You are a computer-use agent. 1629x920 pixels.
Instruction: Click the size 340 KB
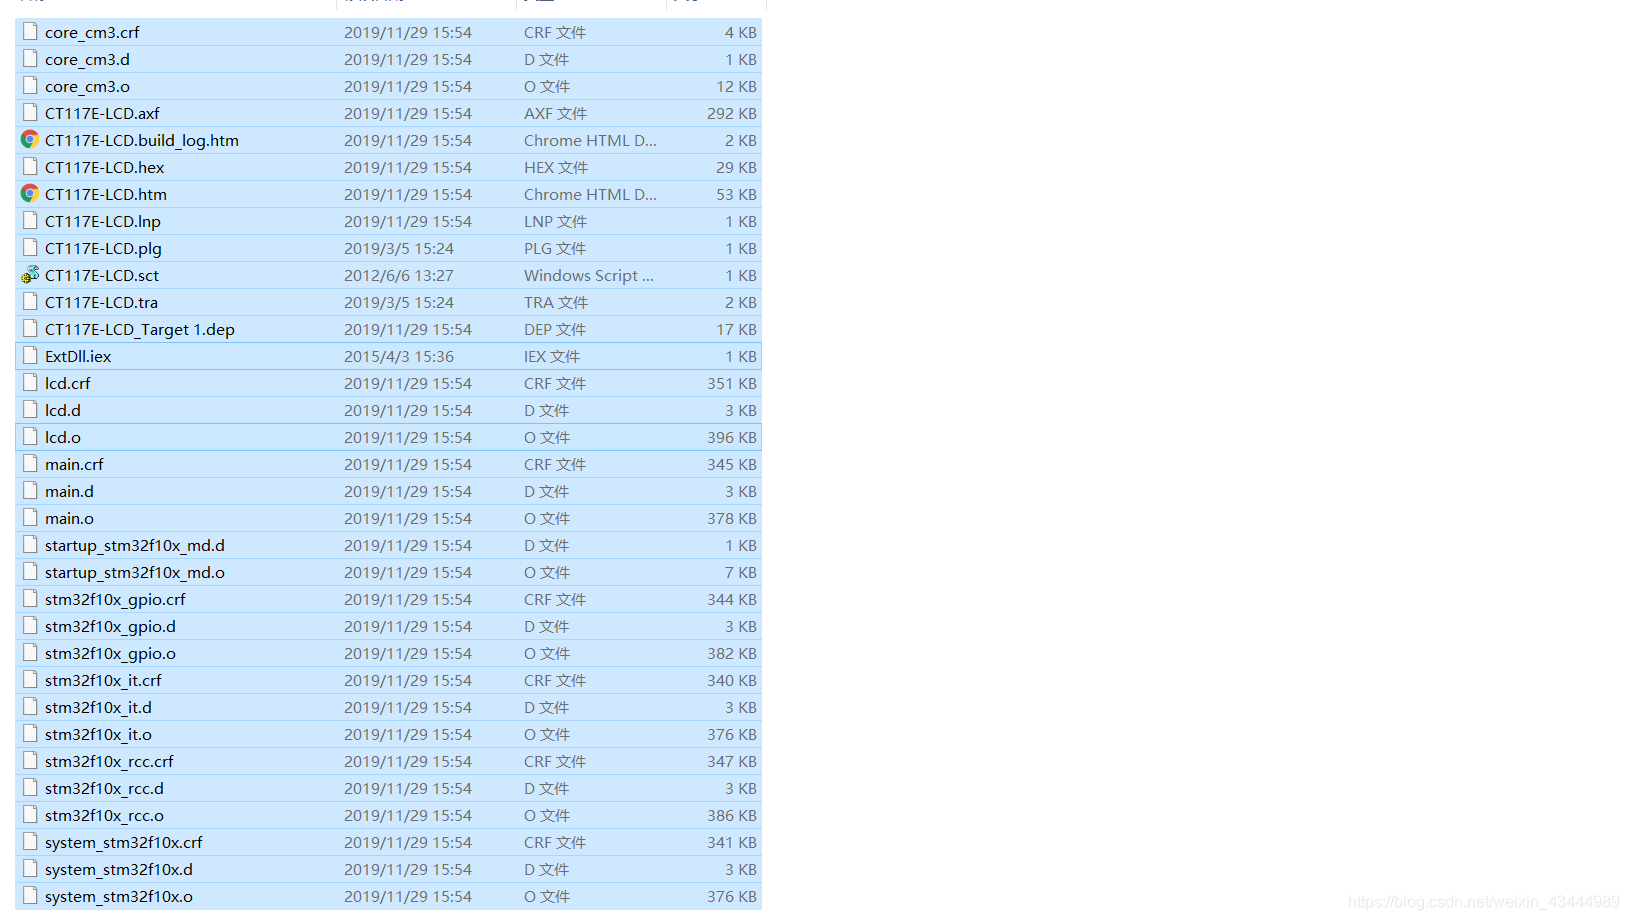coord(732,680)
